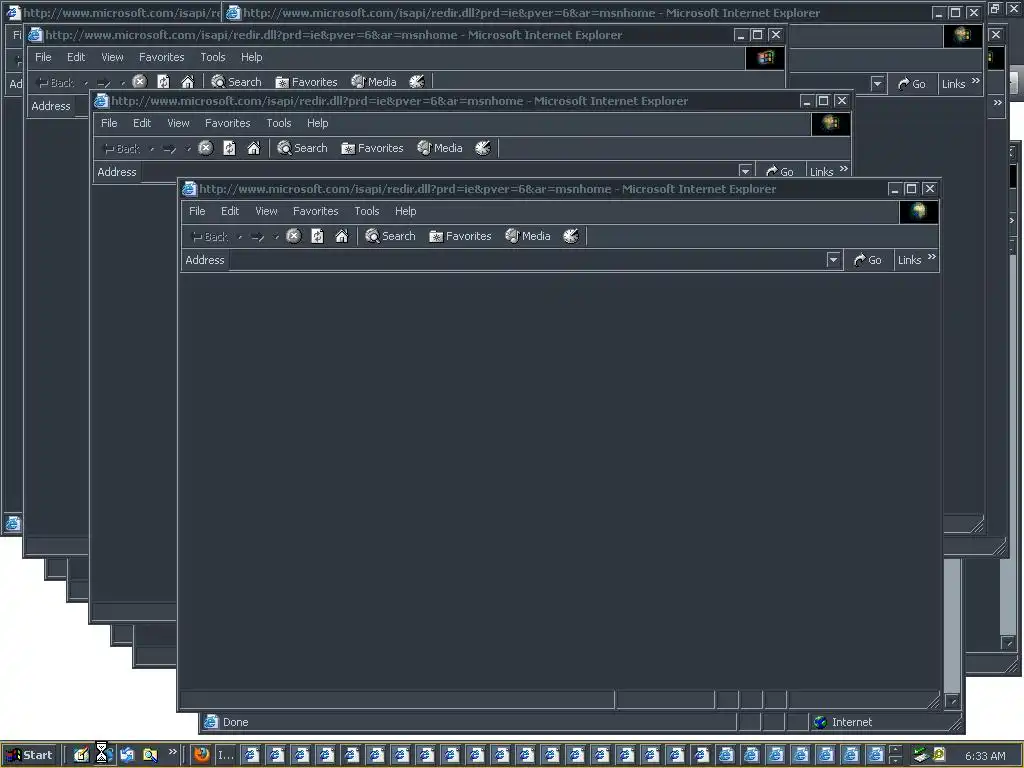
Task: Click Media in the third IE window back
Action: pos(374,82)
